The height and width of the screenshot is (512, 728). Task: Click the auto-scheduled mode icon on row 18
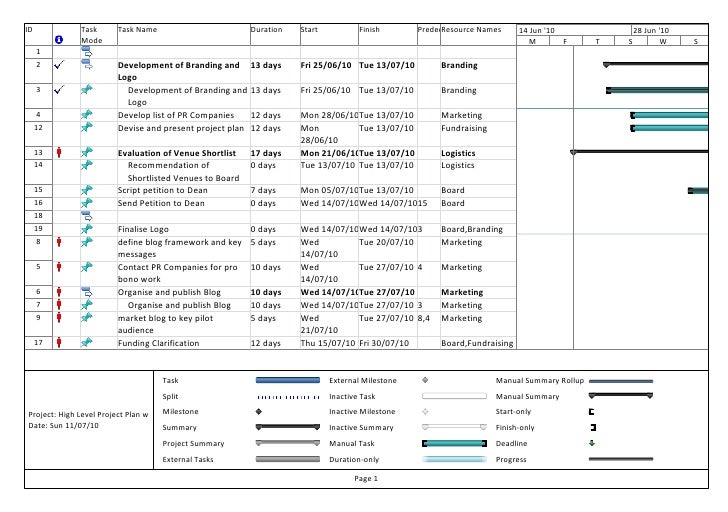pyautogui.click(x=87, y=216)
